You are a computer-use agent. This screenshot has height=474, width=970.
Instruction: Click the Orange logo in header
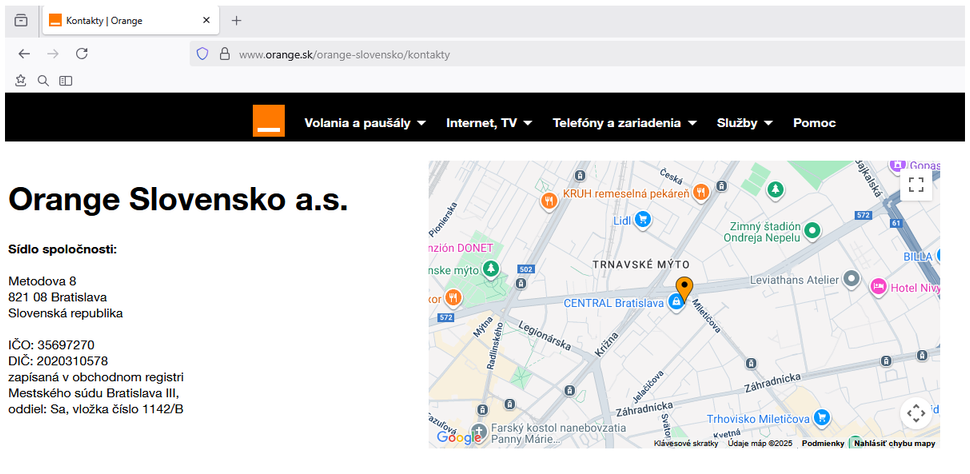point(268,120)
